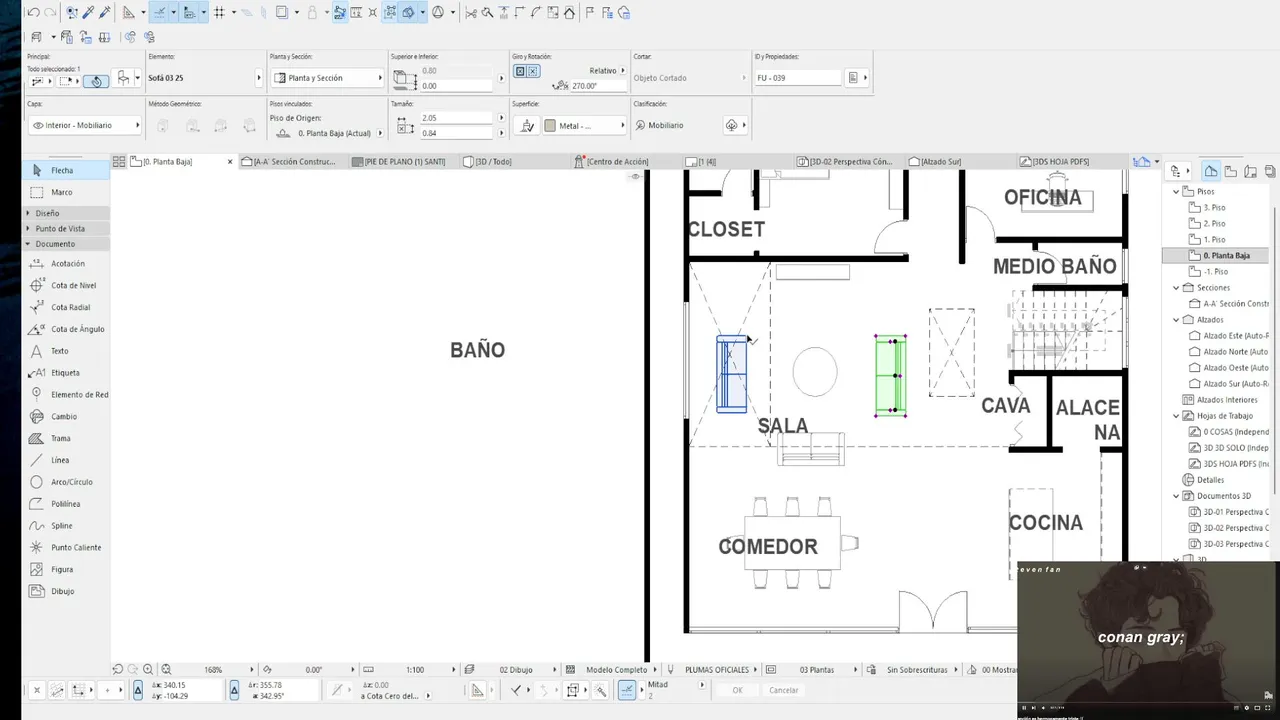Open 1. Piso in the navigator
This screenshot has height=720, width=1280.
coord(1214,240)
